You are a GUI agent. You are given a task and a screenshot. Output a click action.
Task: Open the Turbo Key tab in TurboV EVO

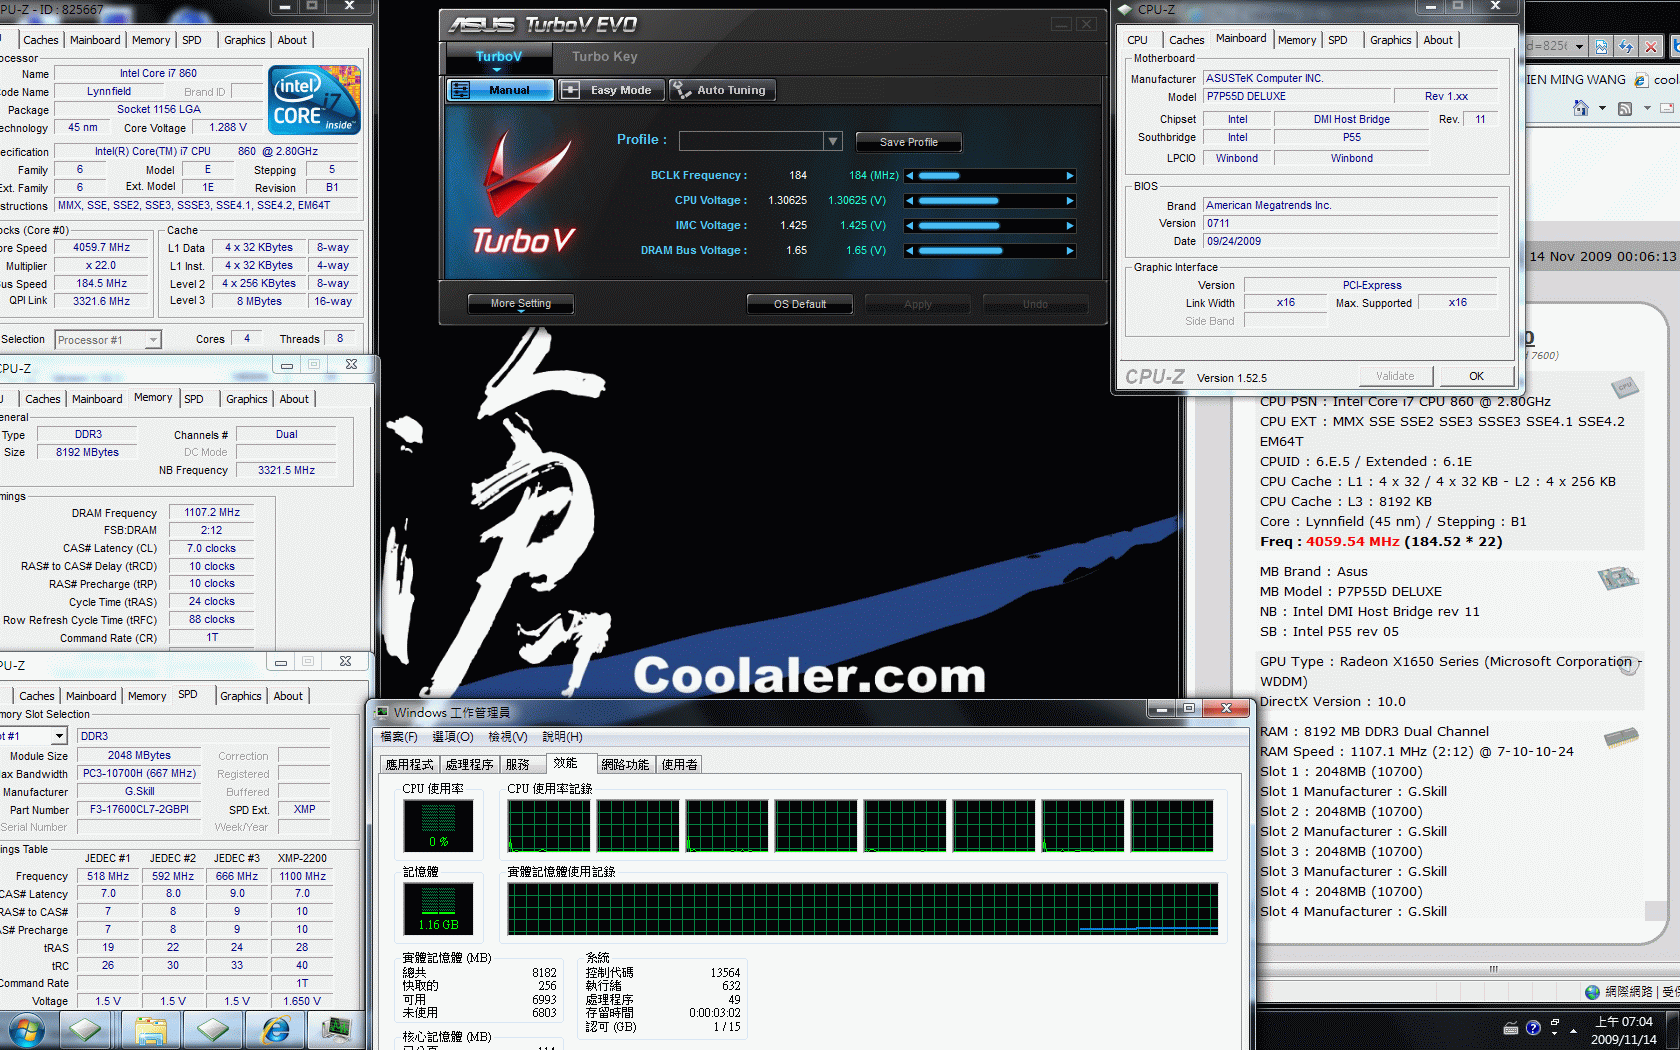pyautogui.click(x=604, y=57)
